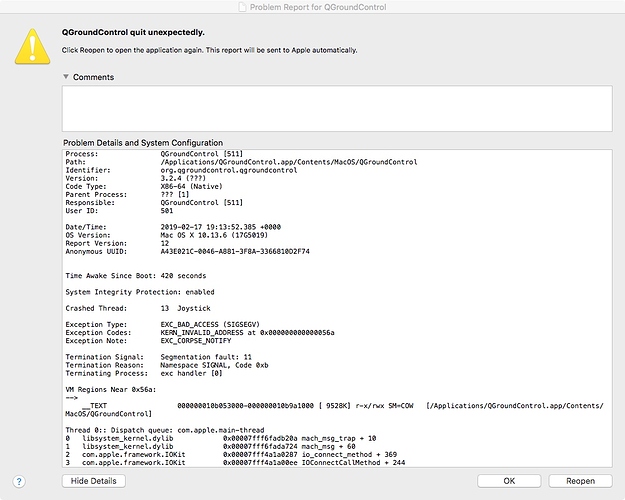This screenshot has height=500, width=625.
Task: Click 'Segmentation fault: 11' termination signal
Action: click(206, 357)
